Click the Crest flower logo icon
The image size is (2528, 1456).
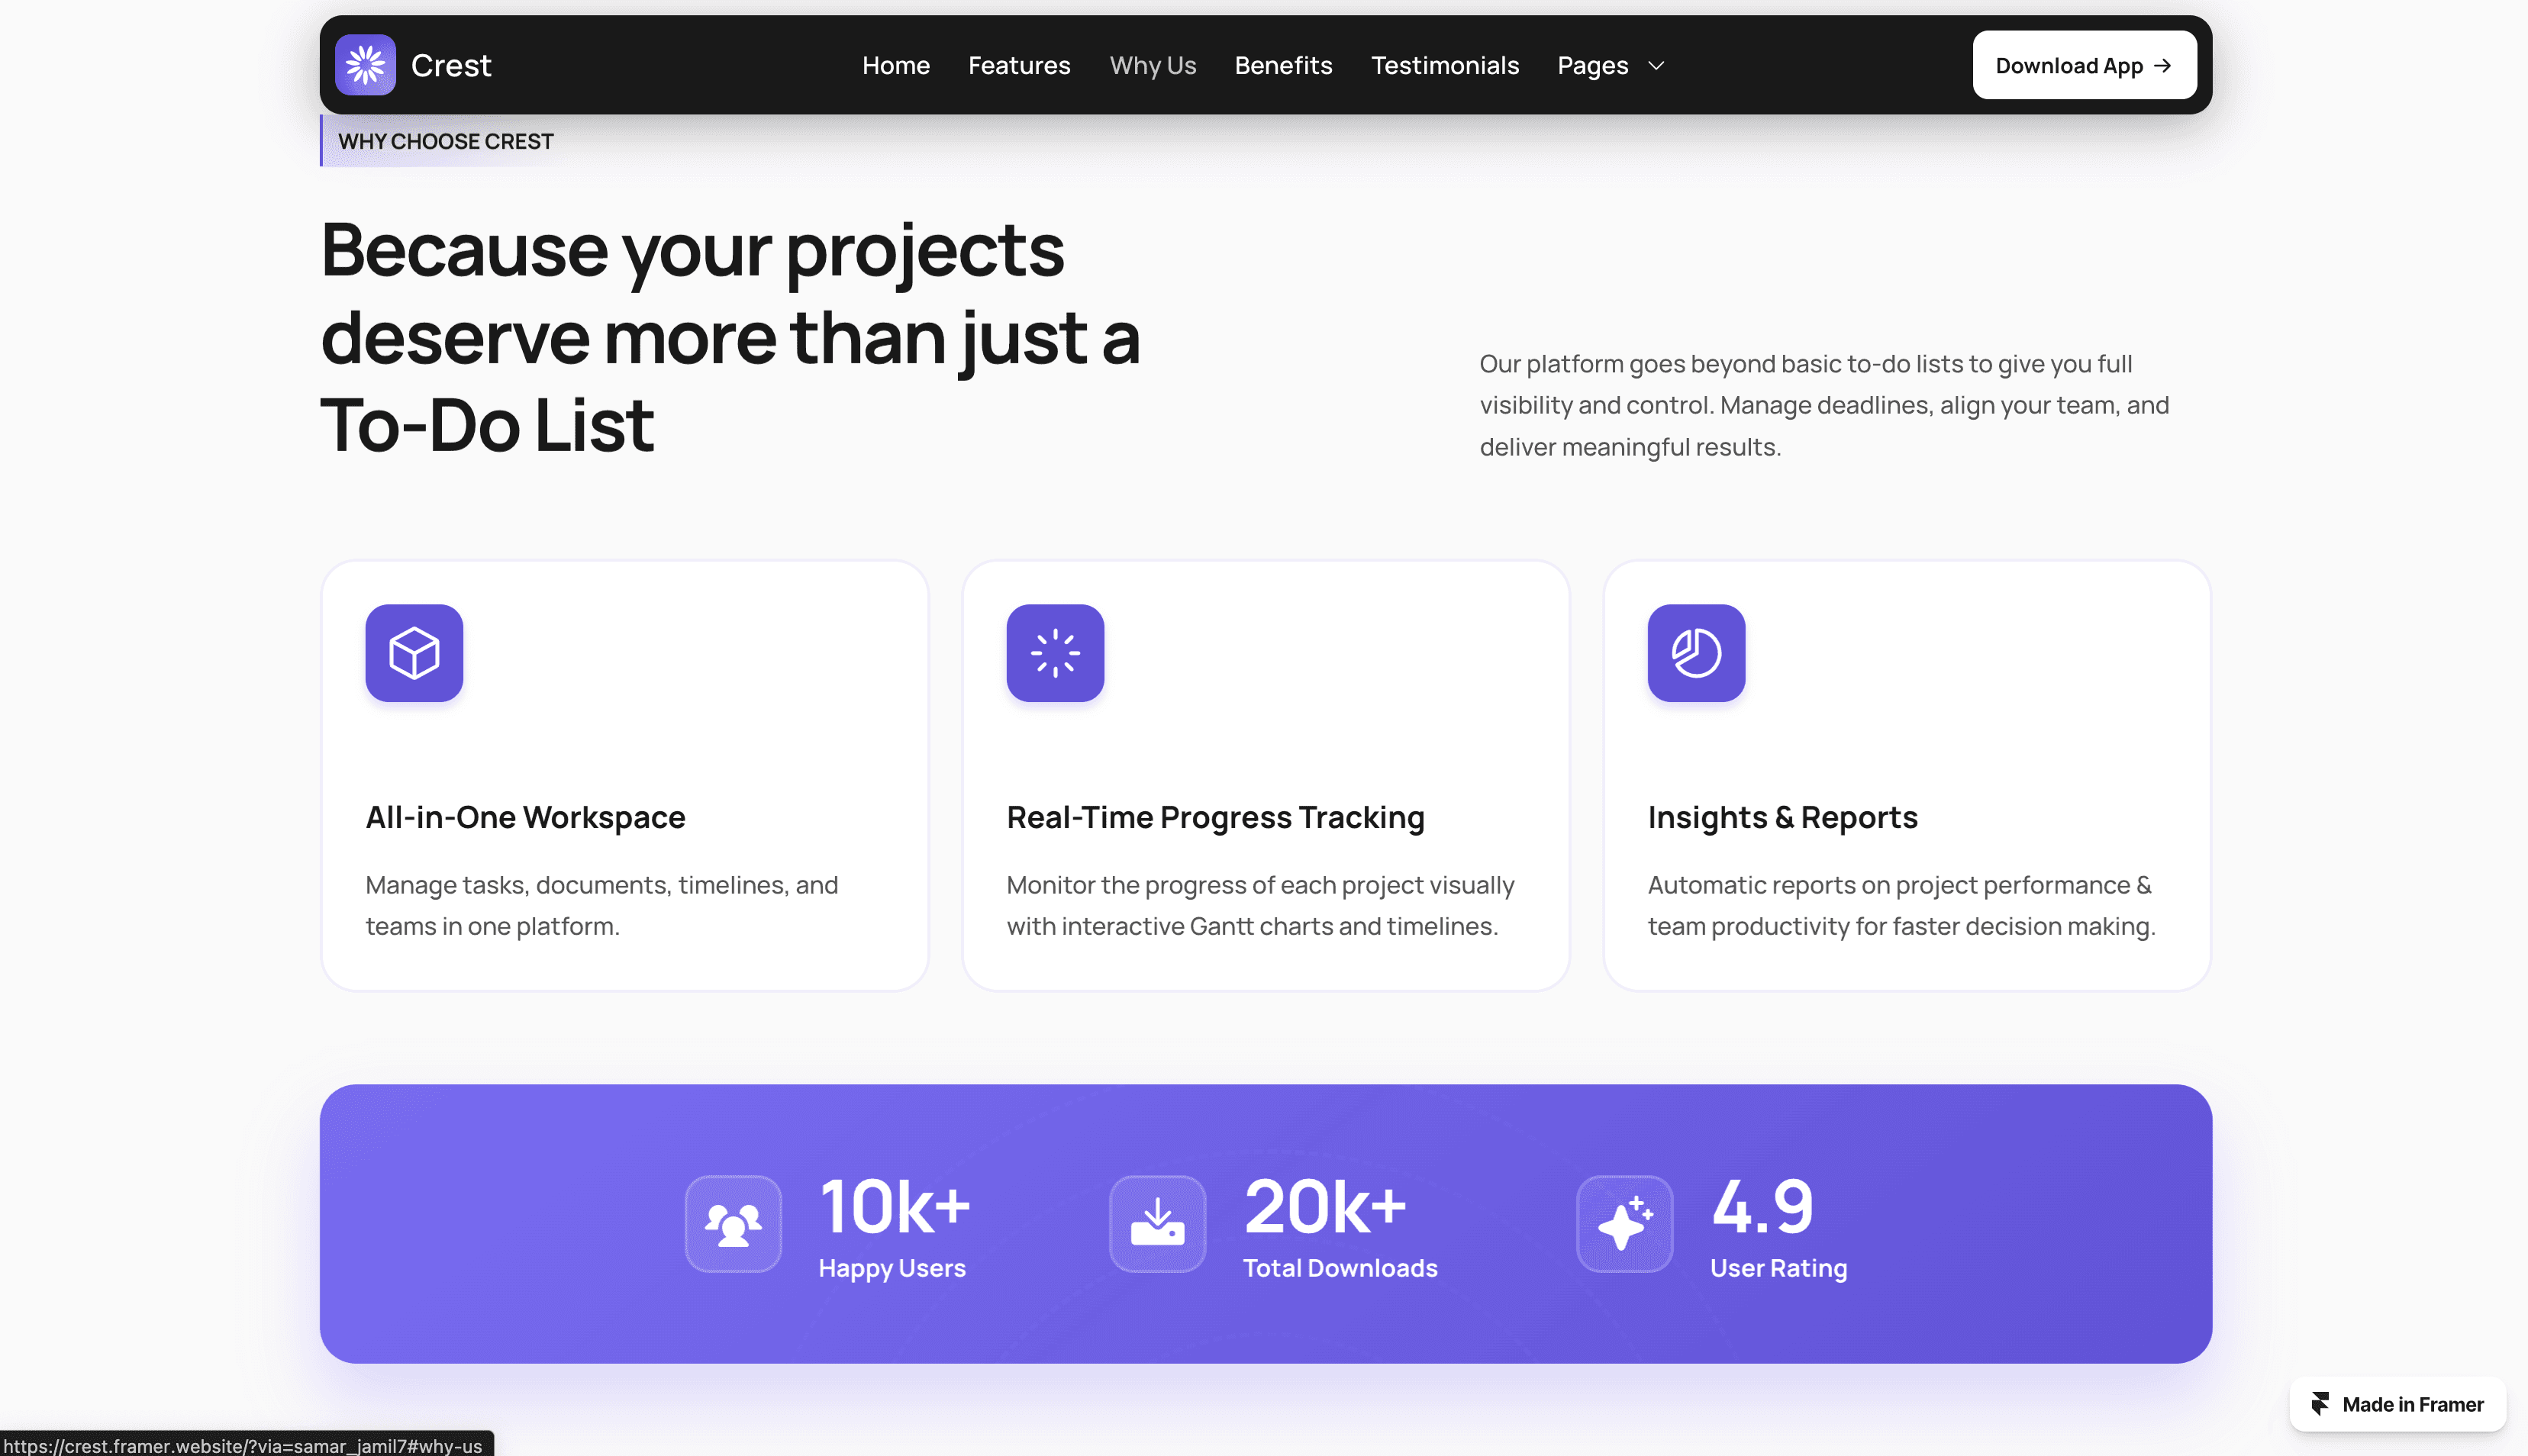click(x=365, y=65)
